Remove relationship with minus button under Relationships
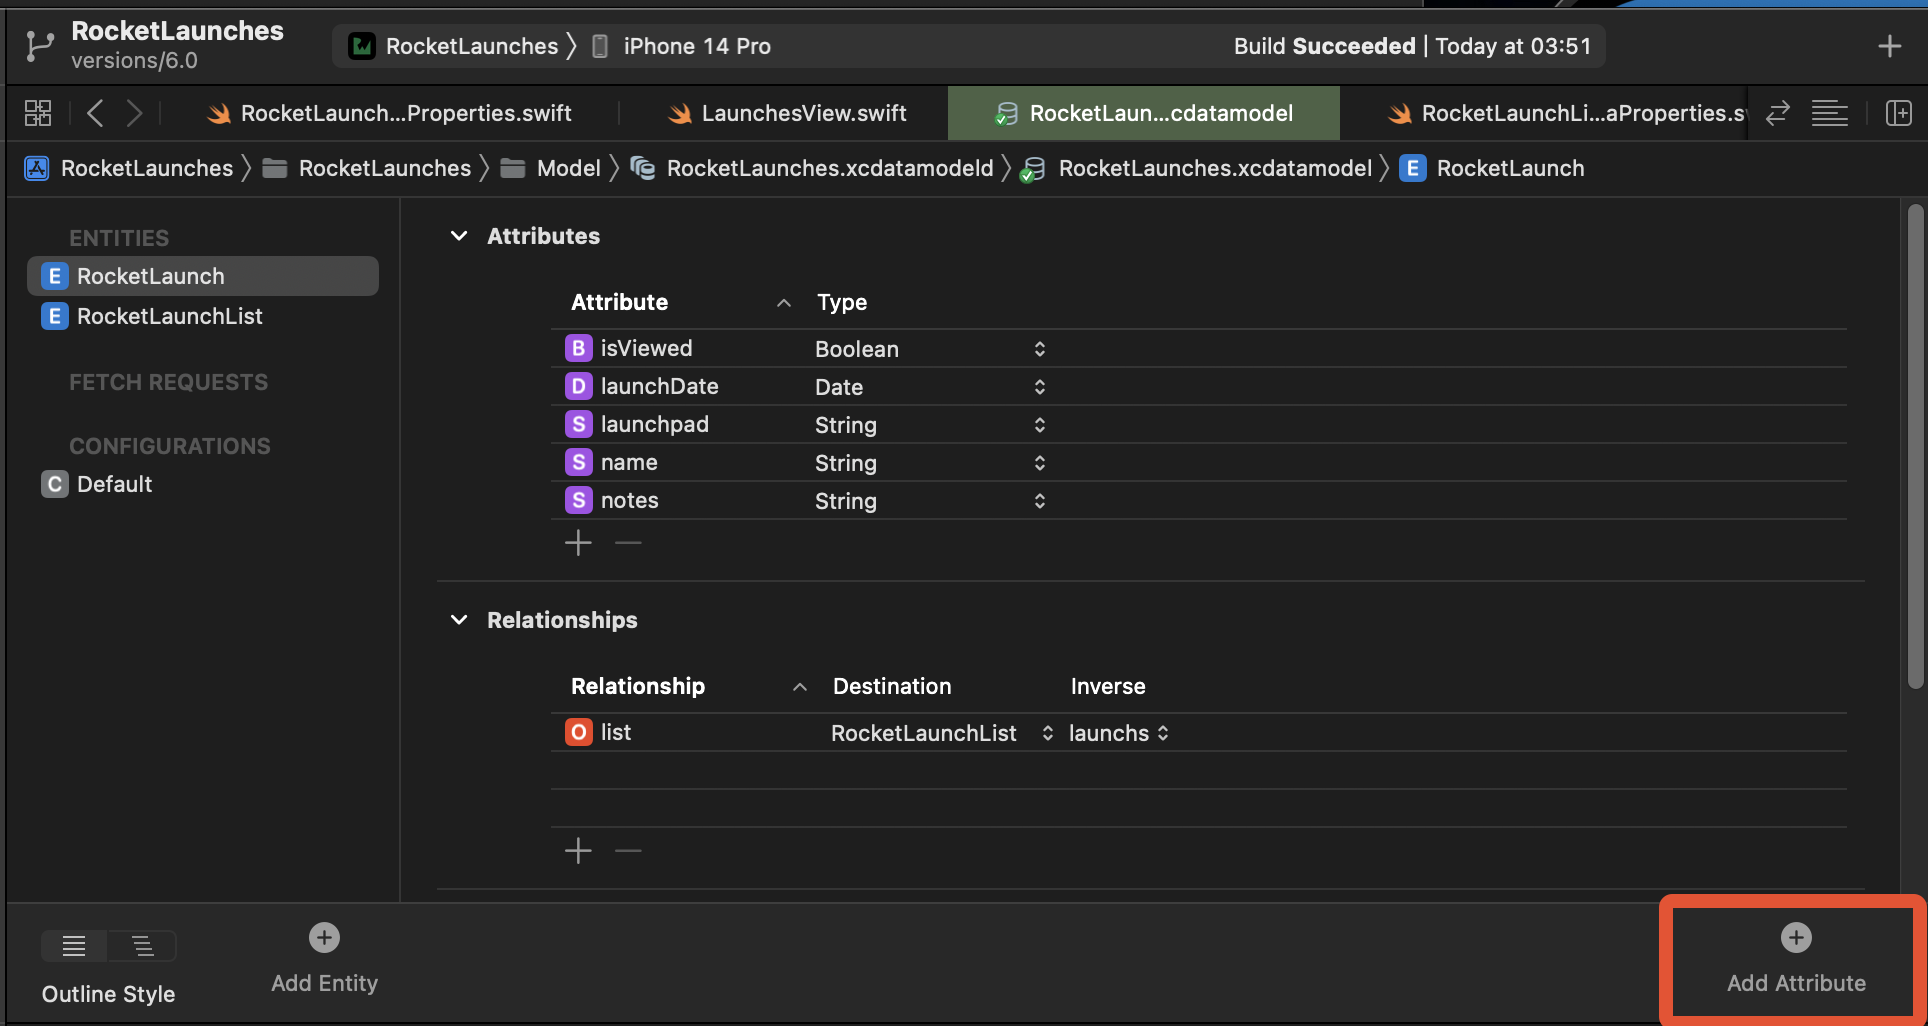 click(x=628, y=851)
